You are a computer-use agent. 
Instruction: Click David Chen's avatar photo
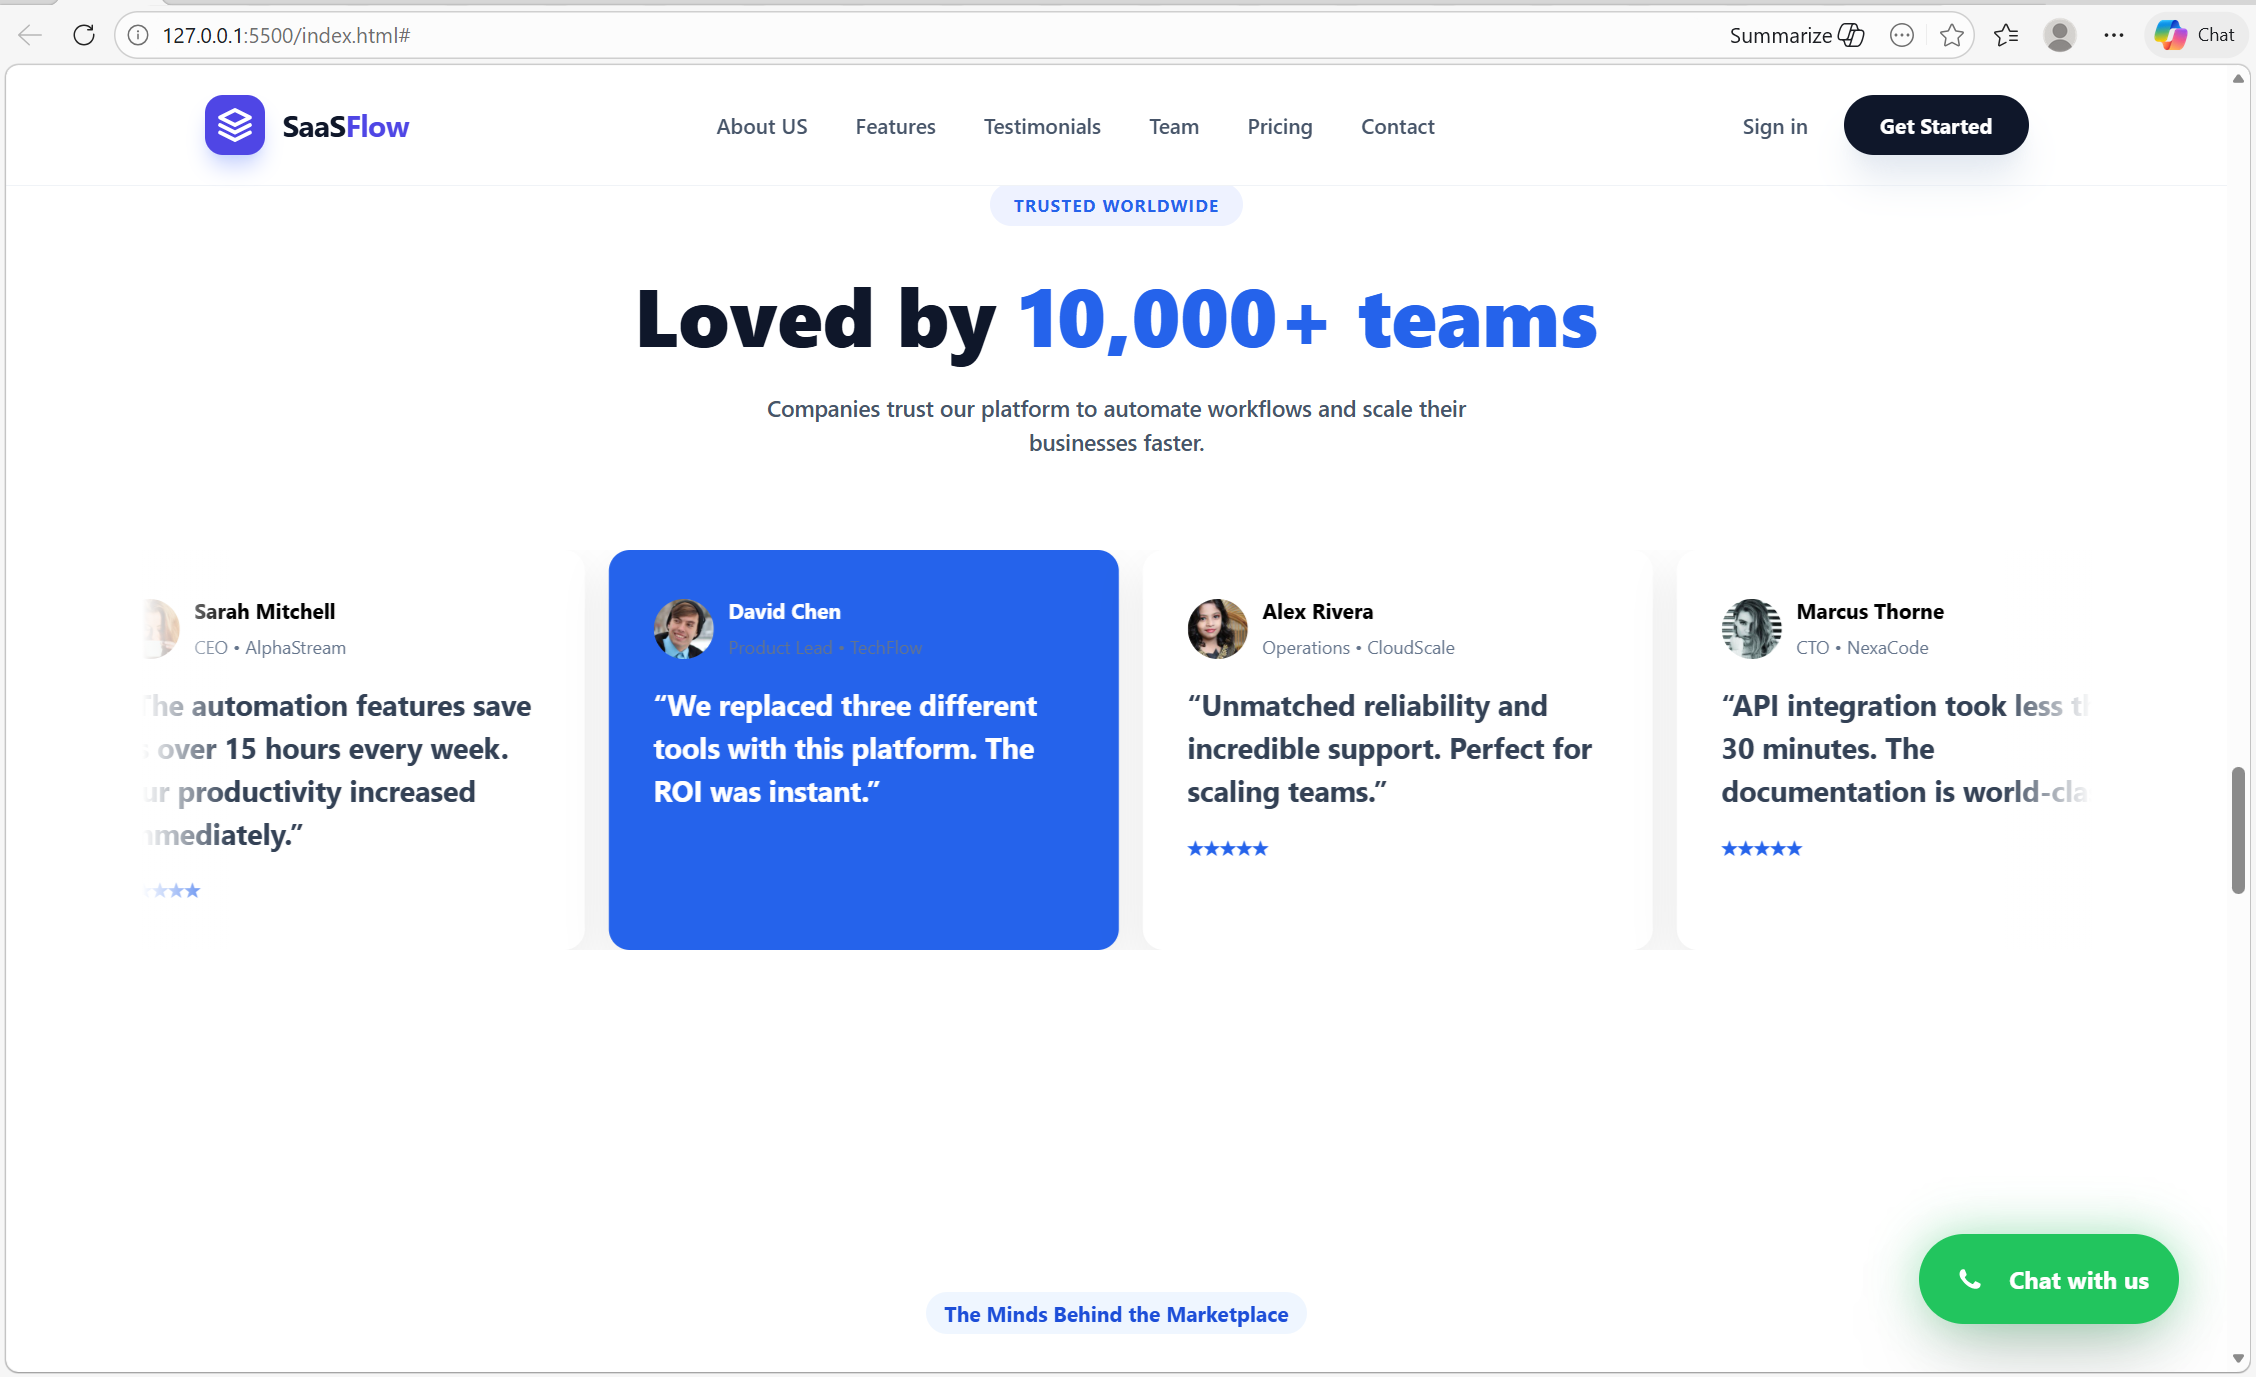click(x=683, y=628)
